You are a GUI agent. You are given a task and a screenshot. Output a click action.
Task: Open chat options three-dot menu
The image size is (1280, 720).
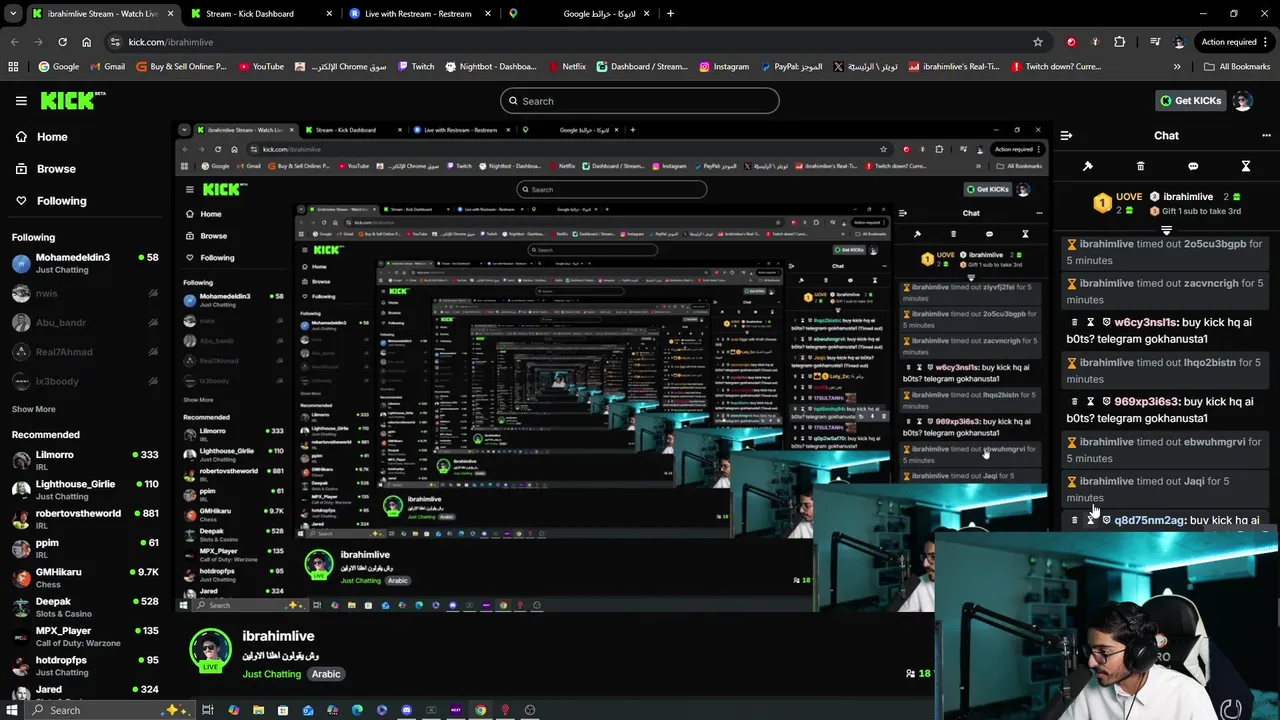[1266, 135]
